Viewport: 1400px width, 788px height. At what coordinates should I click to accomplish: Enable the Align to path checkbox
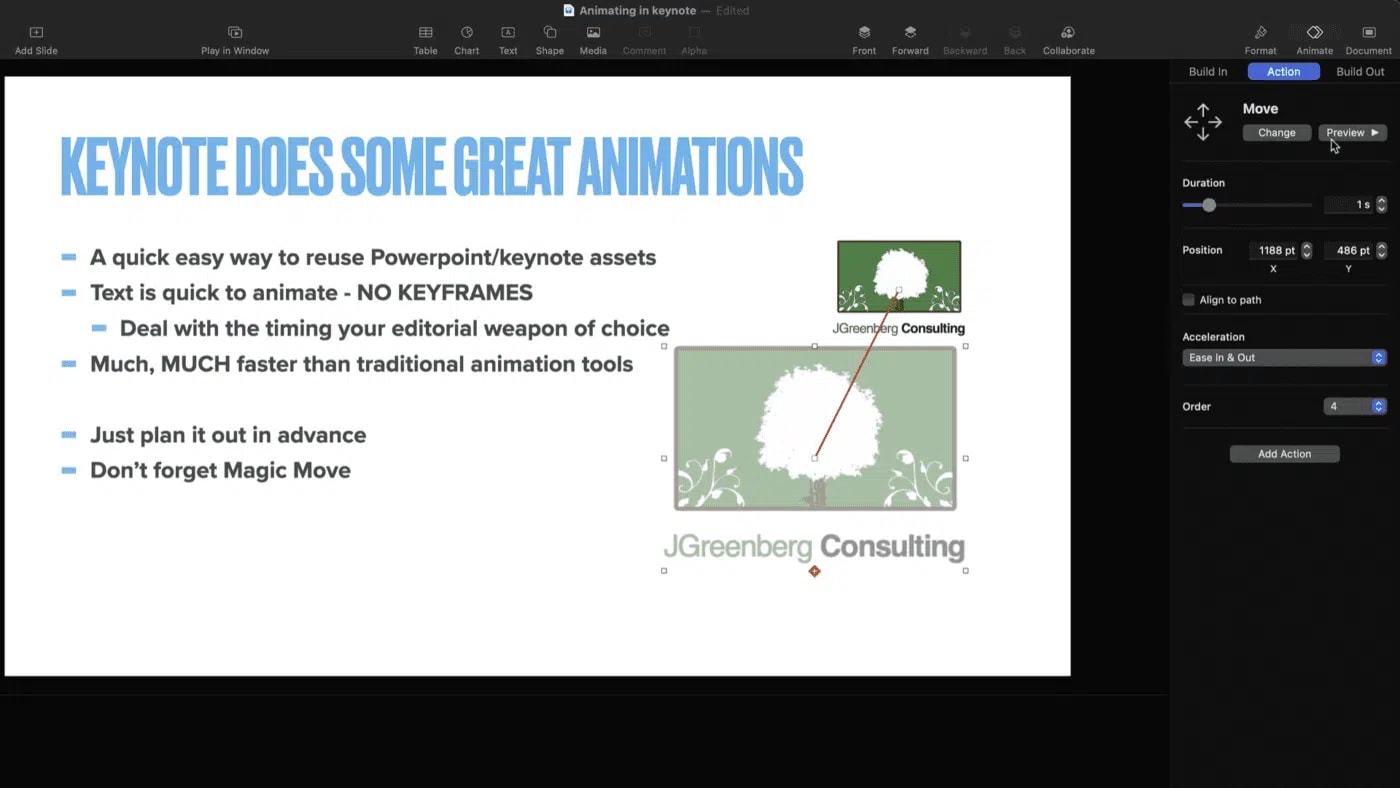pos(1189,300)
